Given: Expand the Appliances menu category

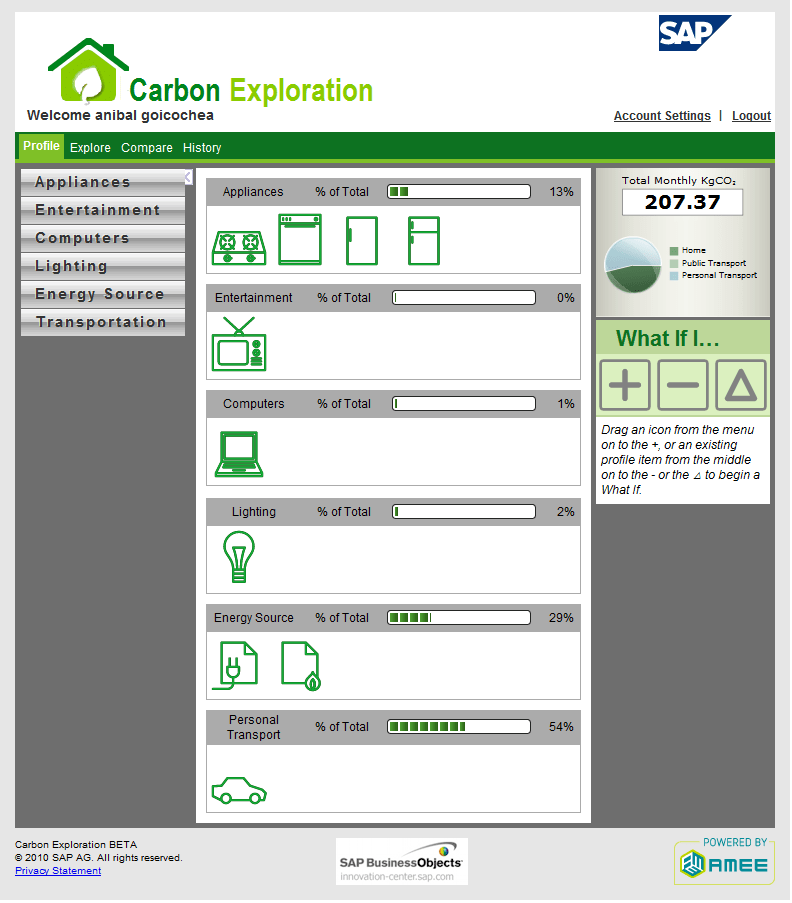Looking at the screenshot, I should pos(102,182).
